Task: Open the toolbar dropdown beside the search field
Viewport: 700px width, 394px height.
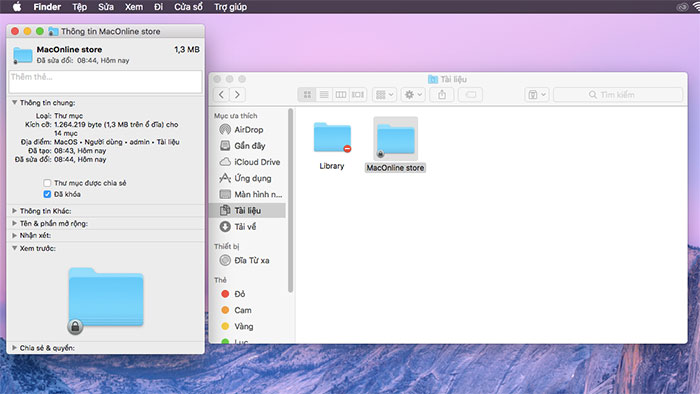Action: (537, 95)
